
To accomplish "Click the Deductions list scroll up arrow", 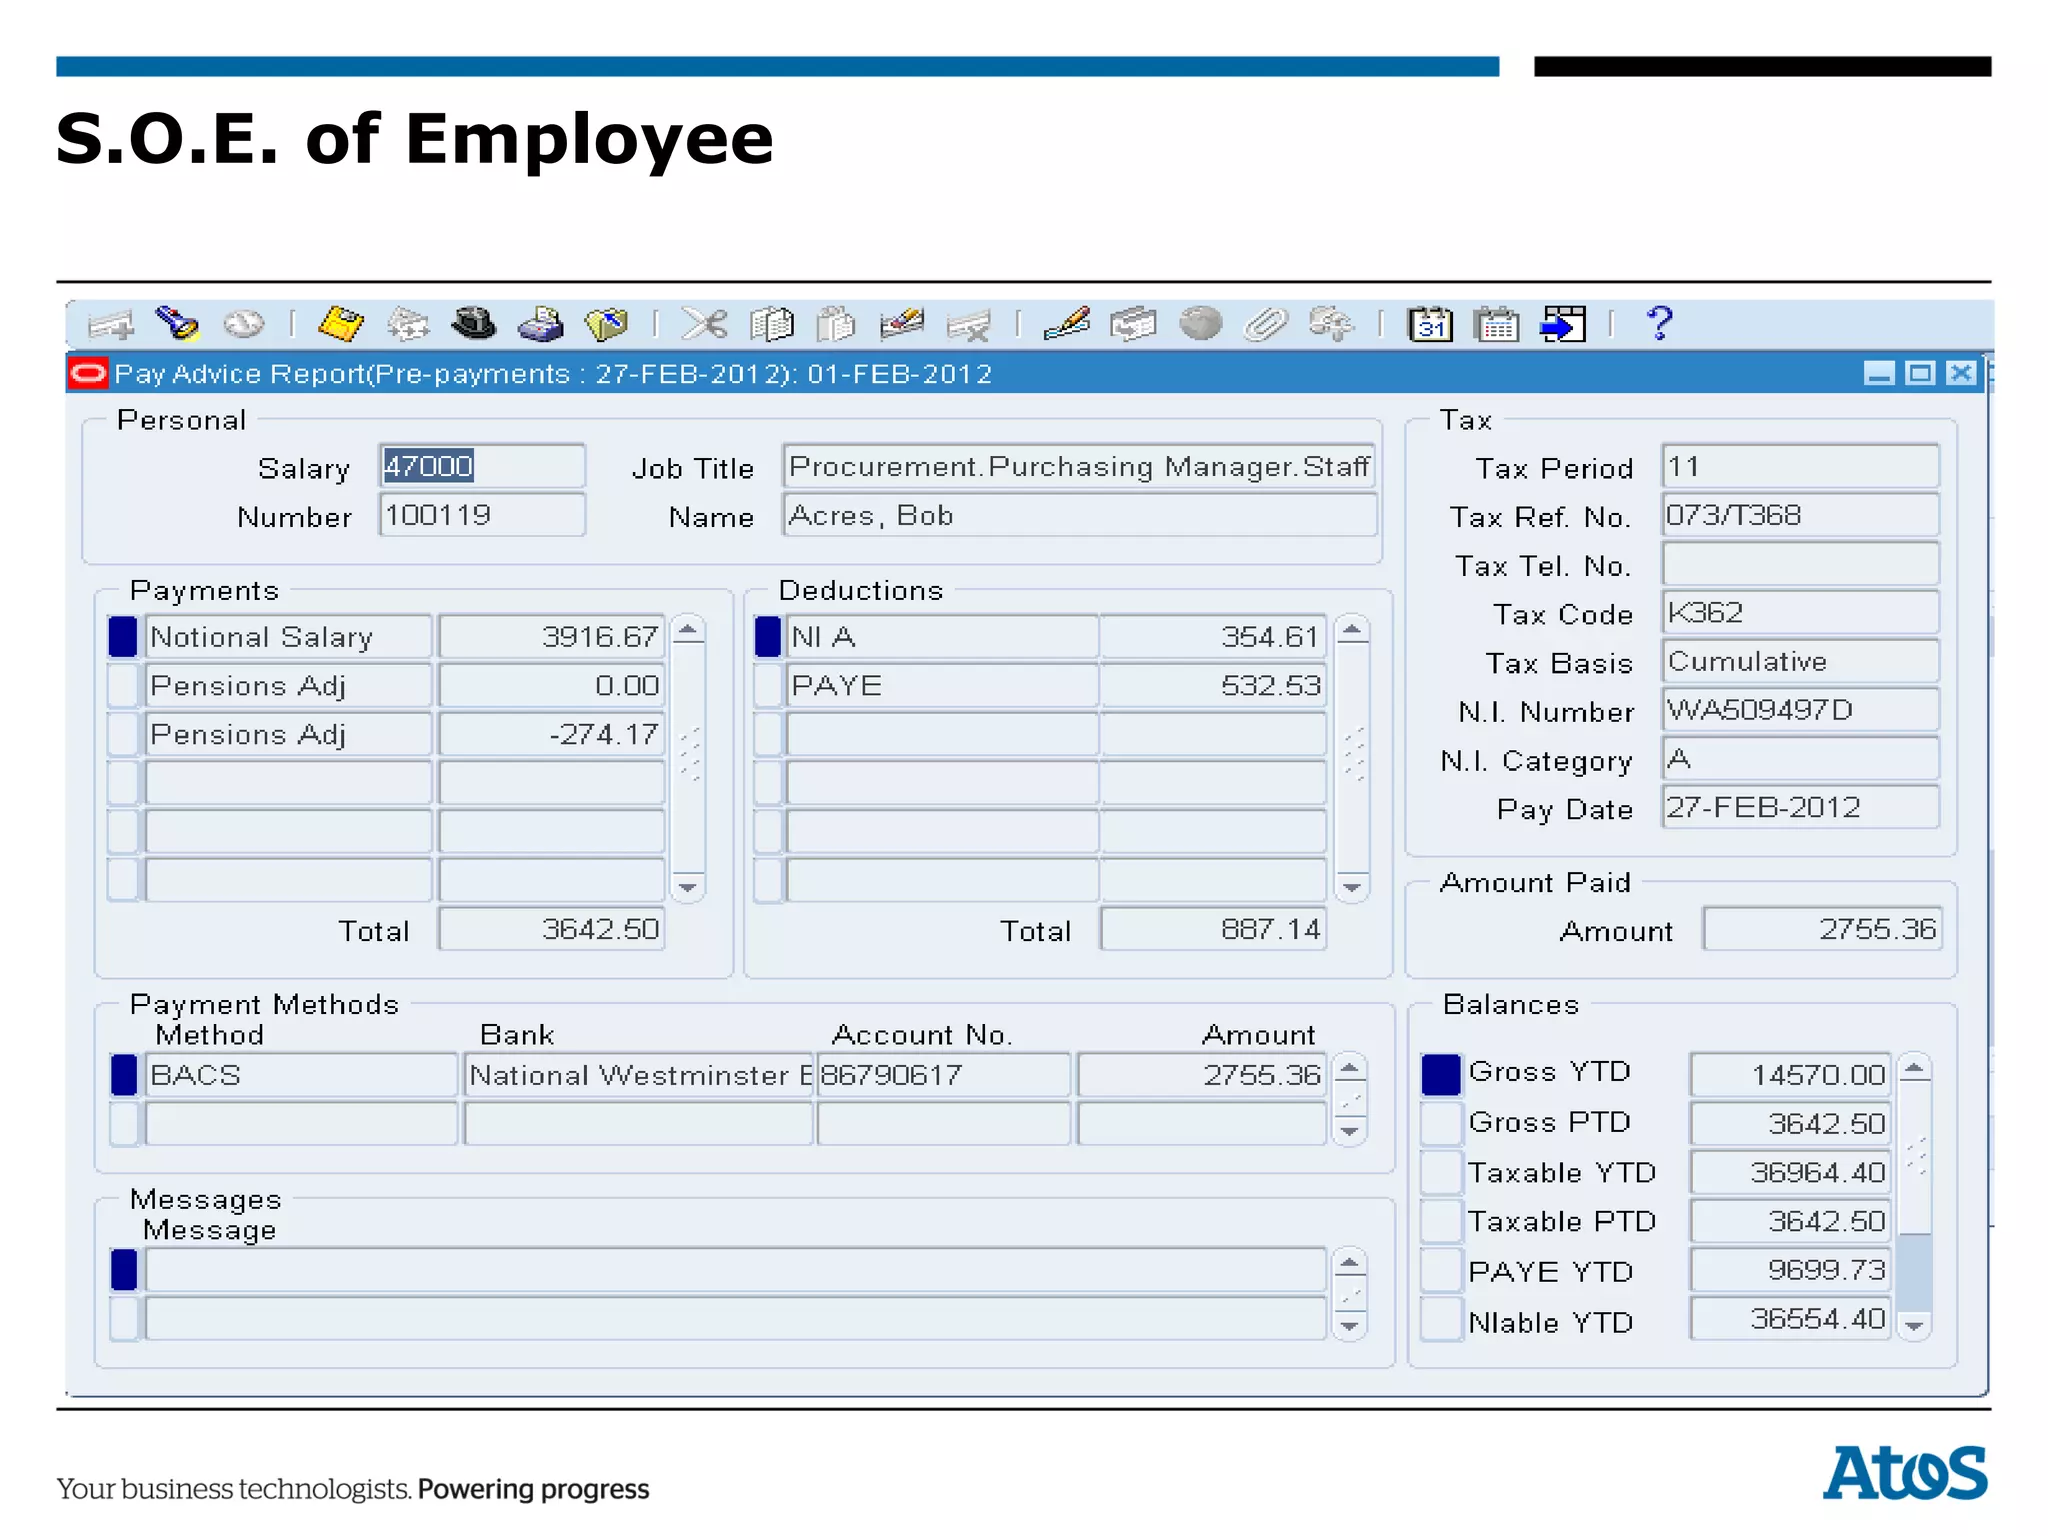I will [x=1352, y=630].
